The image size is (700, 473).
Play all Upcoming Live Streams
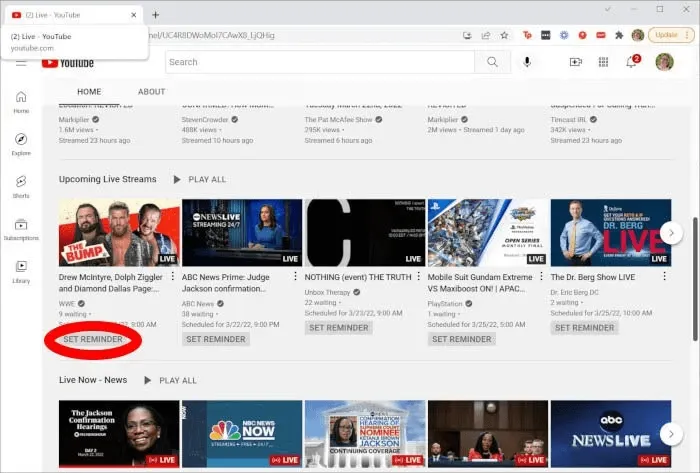tap(199, 179)
